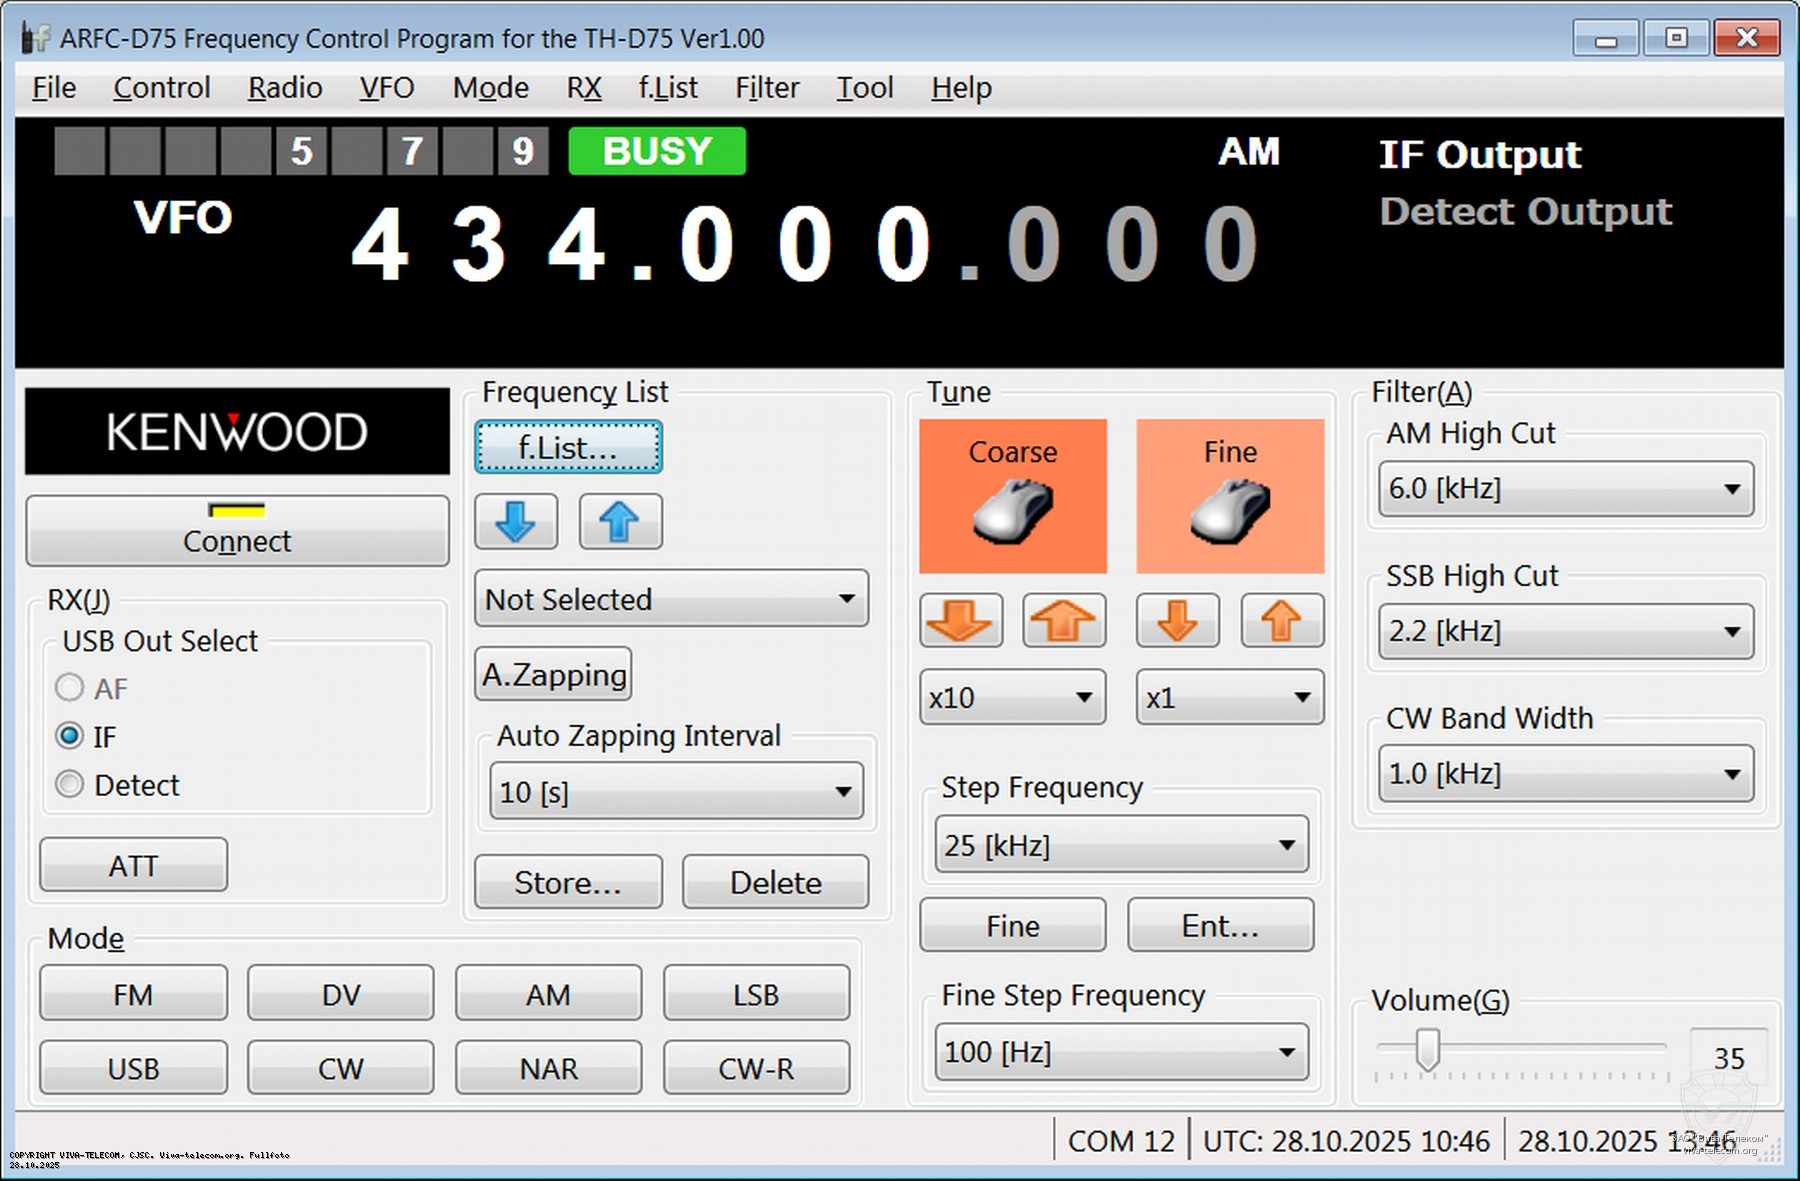Screen dimensions: 1800x1181
Task: Select IF in USB Out Select
Action: (x=69, y=736)
